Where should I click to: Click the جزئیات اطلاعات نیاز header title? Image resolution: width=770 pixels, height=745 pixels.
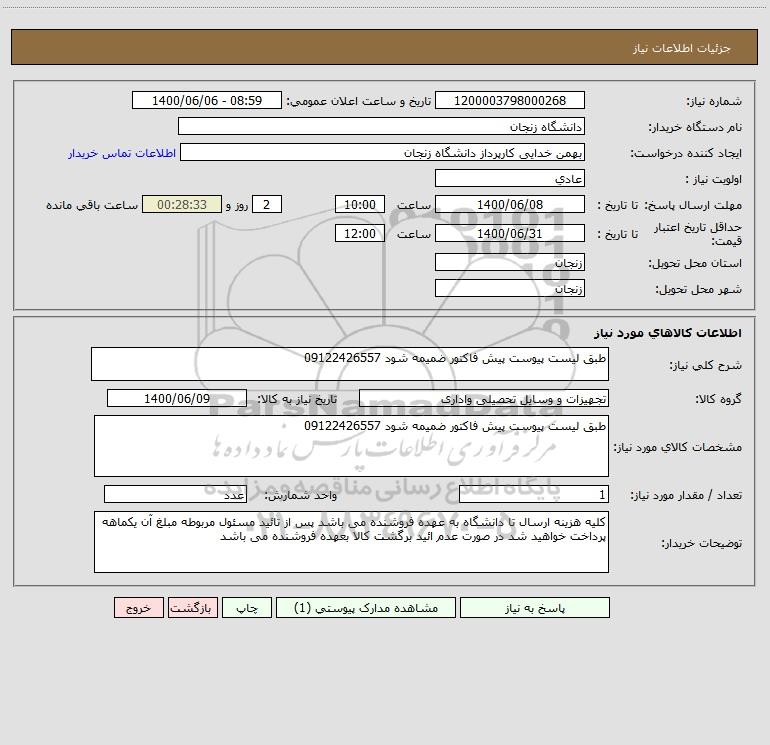(682, 48)
